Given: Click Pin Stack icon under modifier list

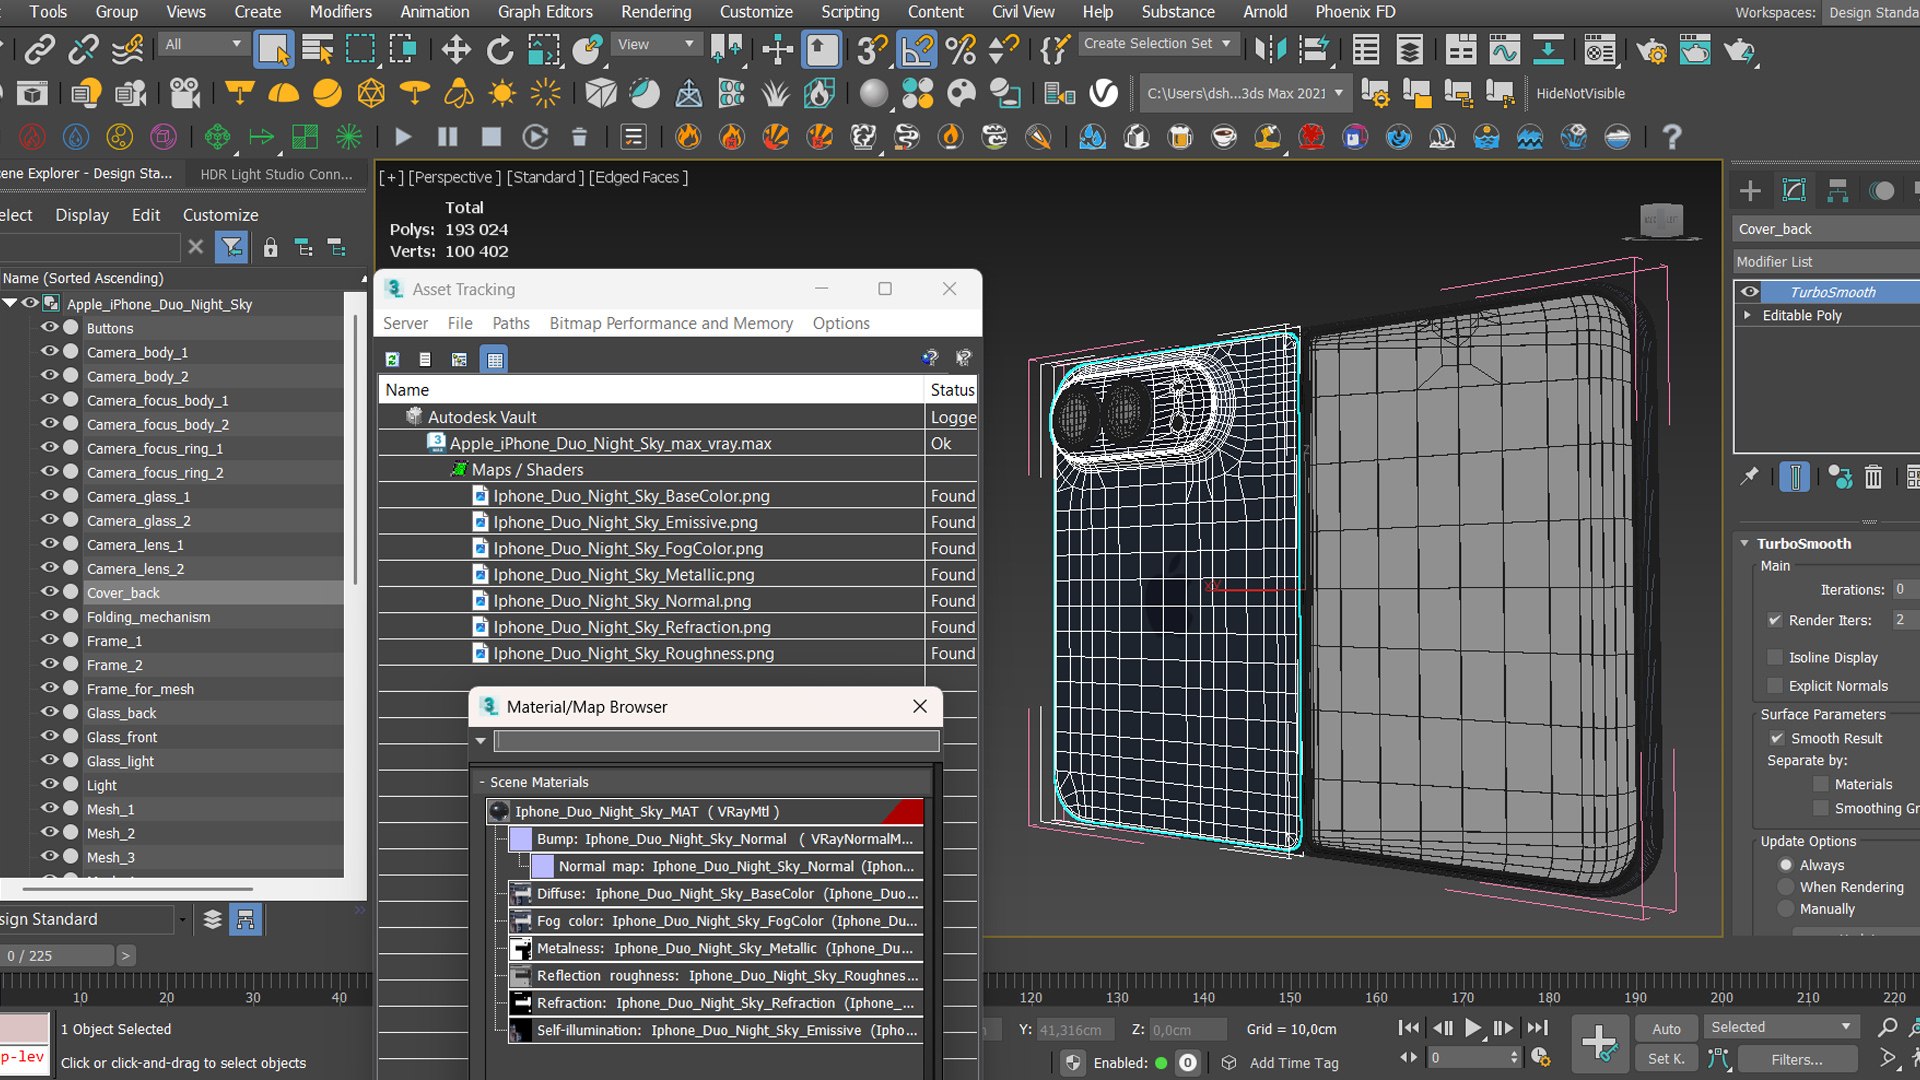Looking at the screenshot, I should [x=1749, y=477].
